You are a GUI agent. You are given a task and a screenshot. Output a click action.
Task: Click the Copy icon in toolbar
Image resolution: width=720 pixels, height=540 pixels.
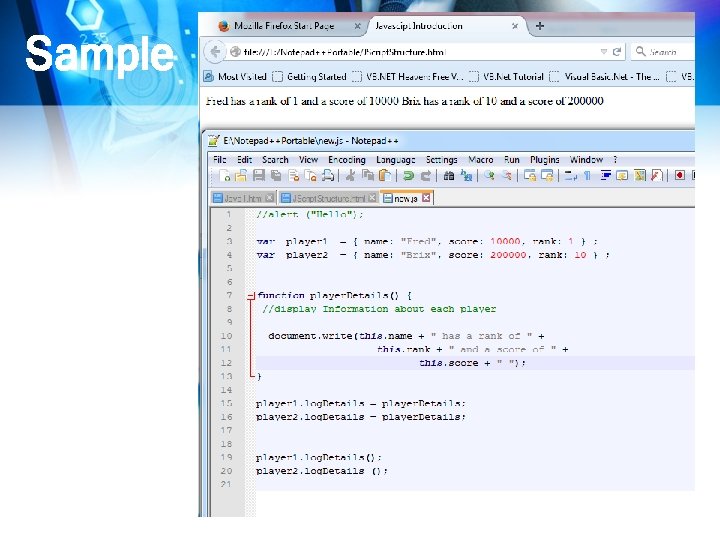tap(368, 175)
